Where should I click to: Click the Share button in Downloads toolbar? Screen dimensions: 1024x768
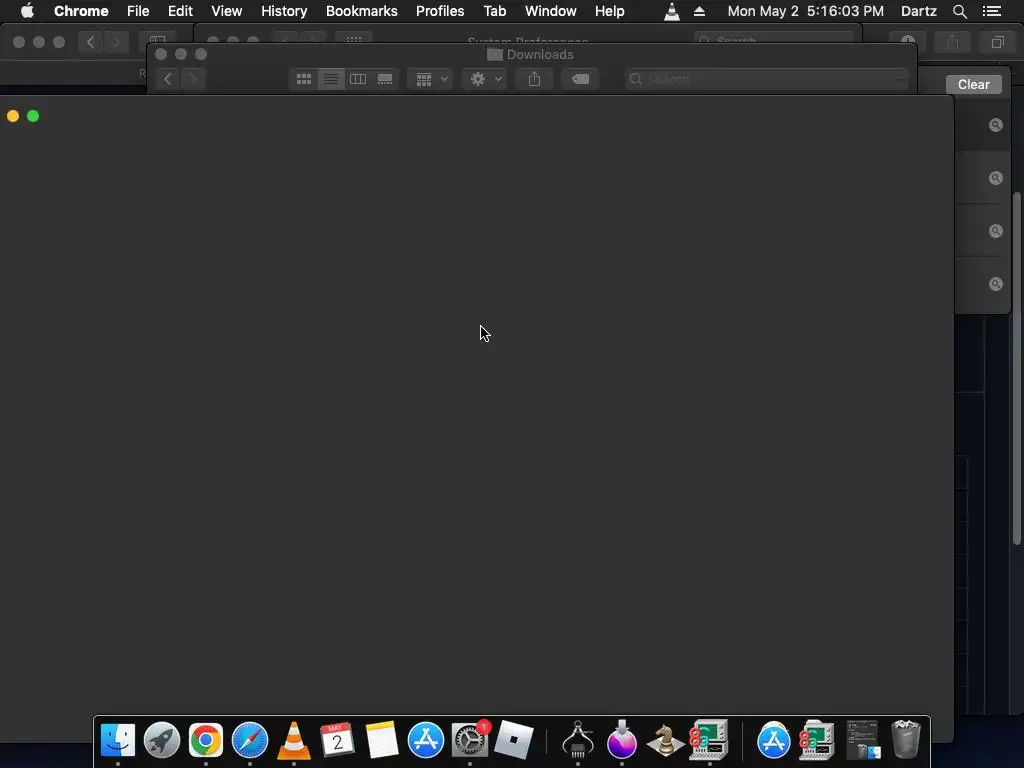(x=534, y=79)
